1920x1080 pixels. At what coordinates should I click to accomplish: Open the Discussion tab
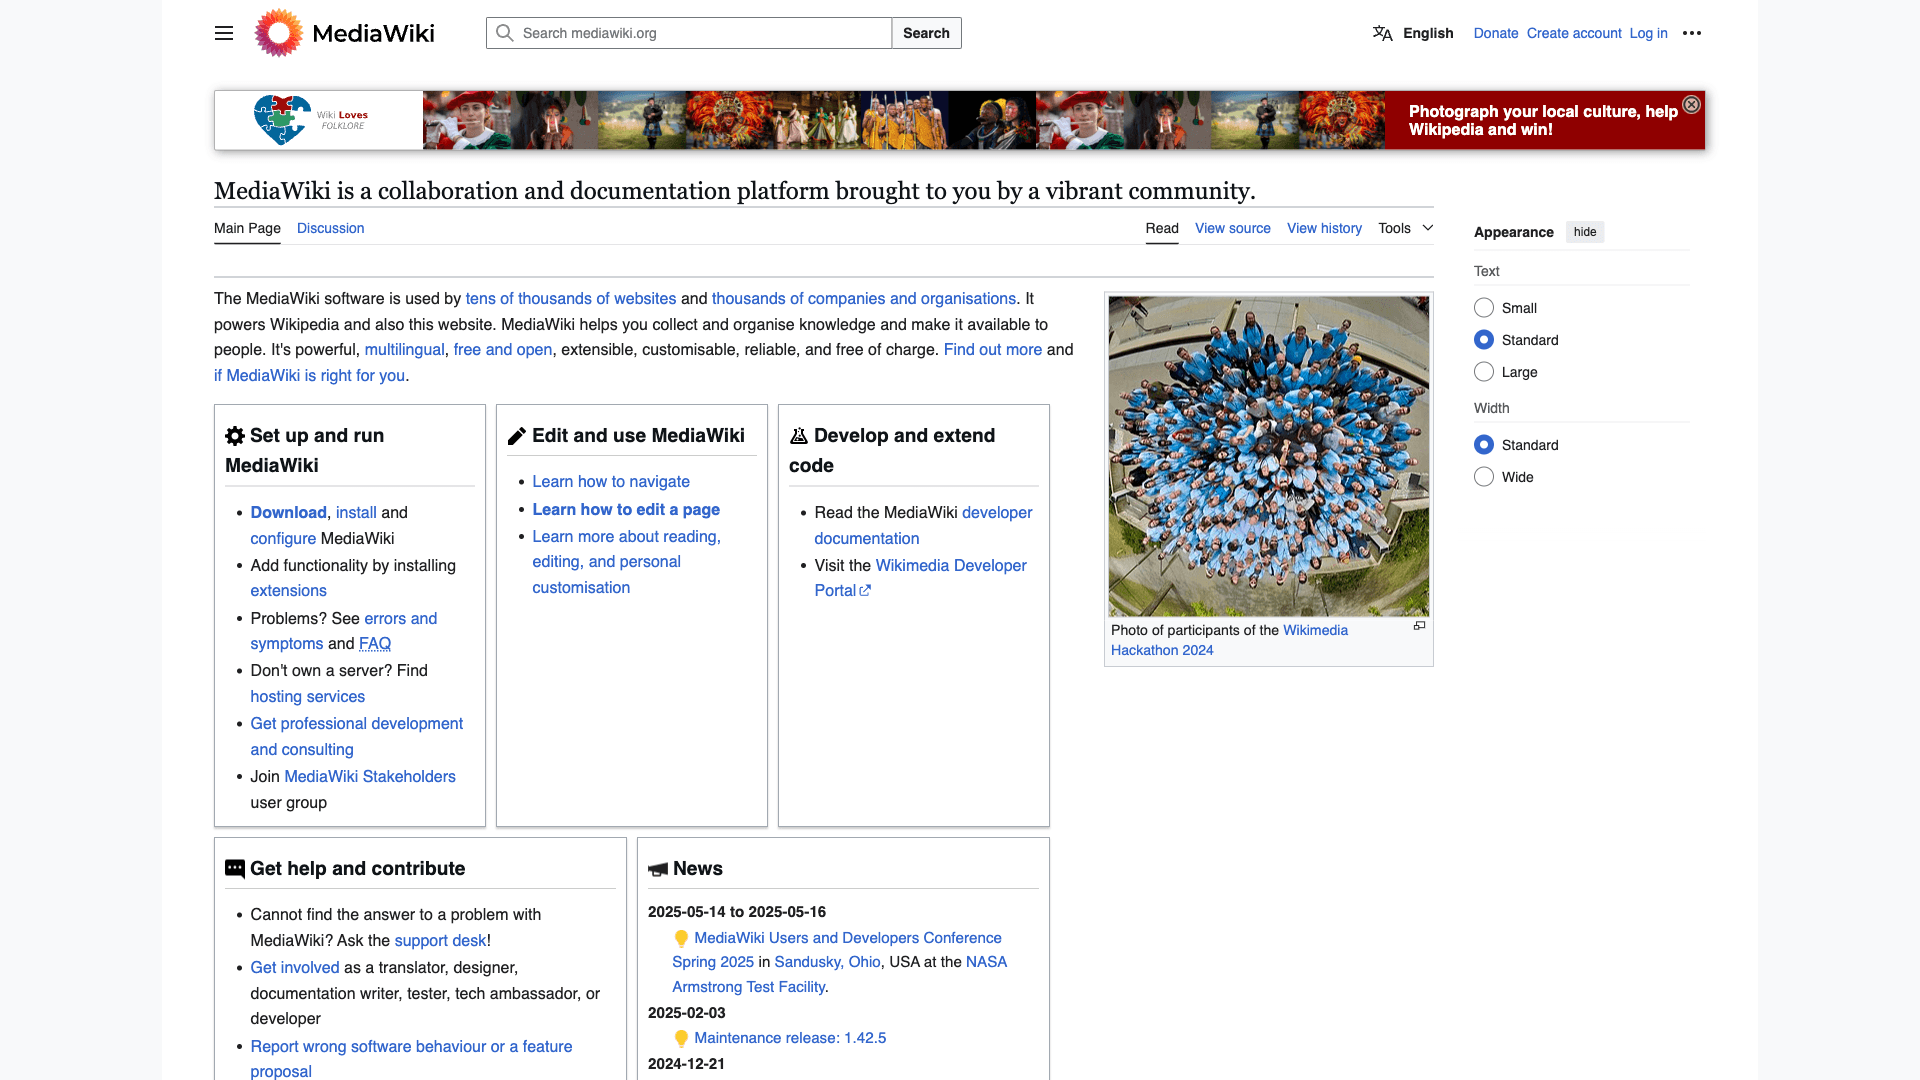point(330,228)
